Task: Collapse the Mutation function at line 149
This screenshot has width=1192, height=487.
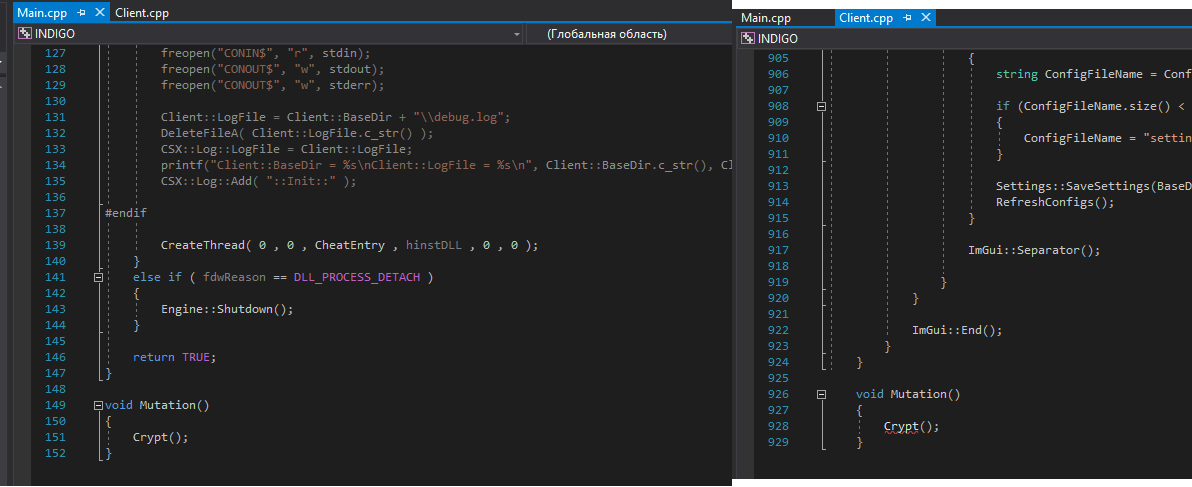Action: coord(98,405)
